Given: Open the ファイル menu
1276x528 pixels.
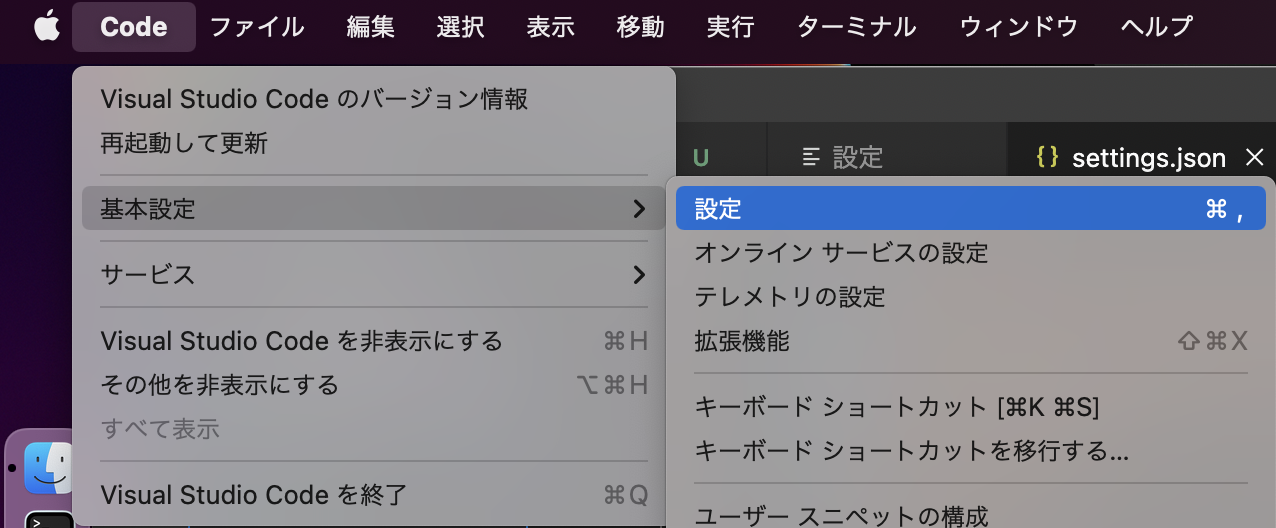Looking at the screenshot, I should [x=257, y=27].
